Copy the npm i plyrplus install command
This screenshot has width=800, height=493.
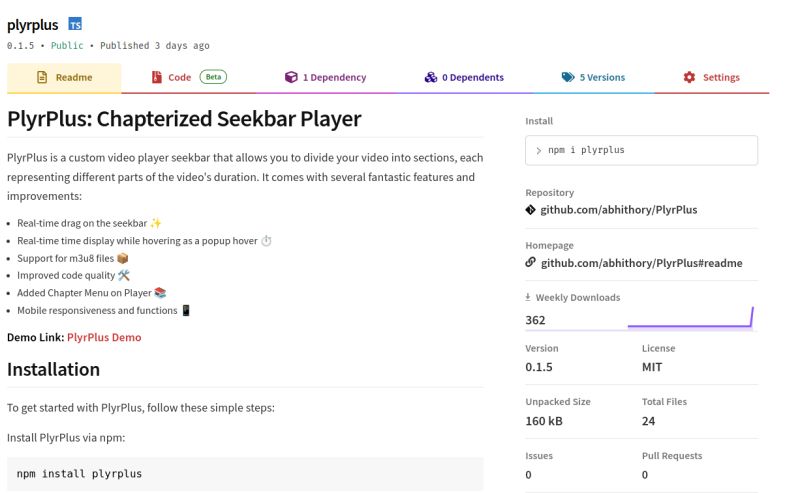point(641,150)
